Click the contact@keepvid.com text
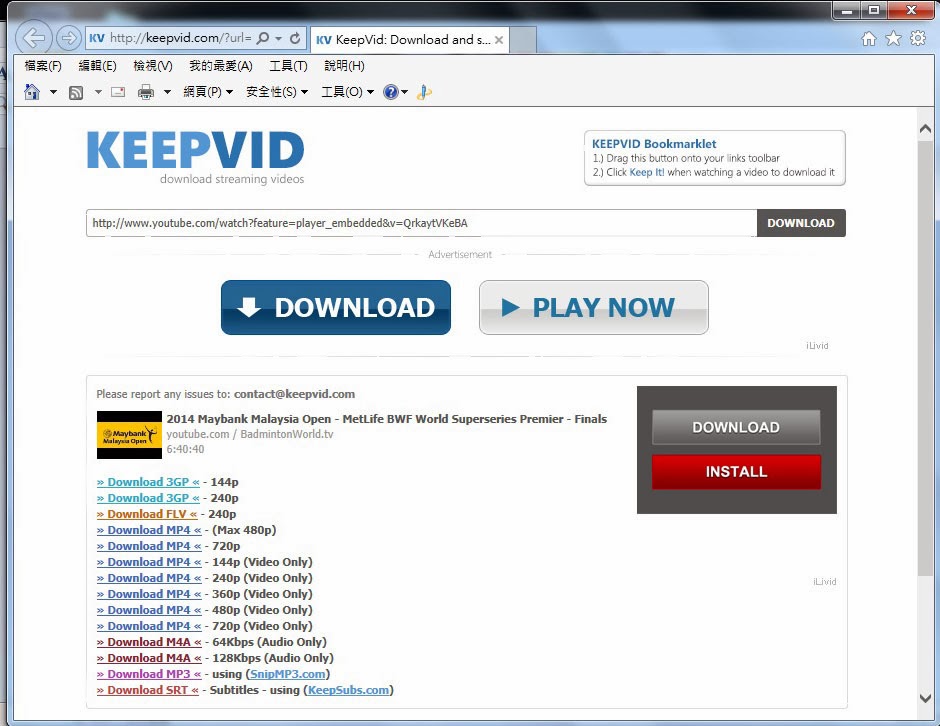This screenshot has width=940, height=726. (x=294, y=394)
